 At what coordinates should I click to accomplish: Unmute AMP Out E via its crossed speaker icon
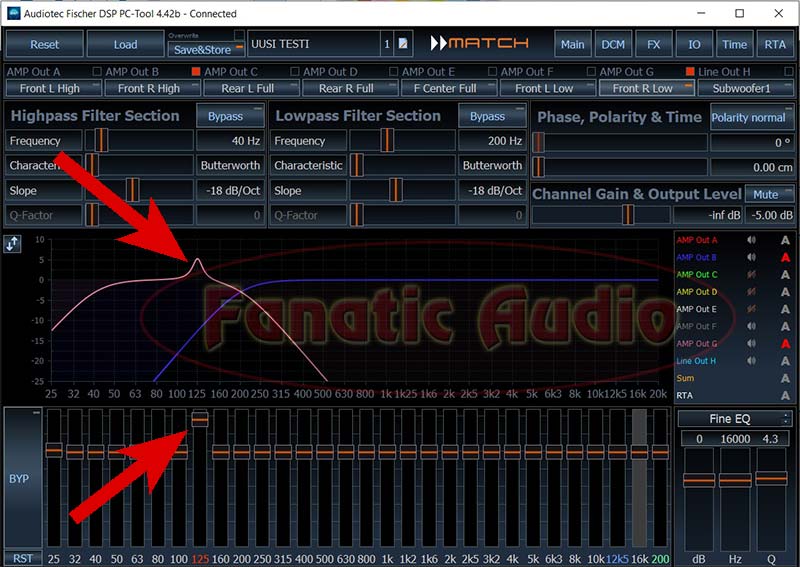click(752, 309)
